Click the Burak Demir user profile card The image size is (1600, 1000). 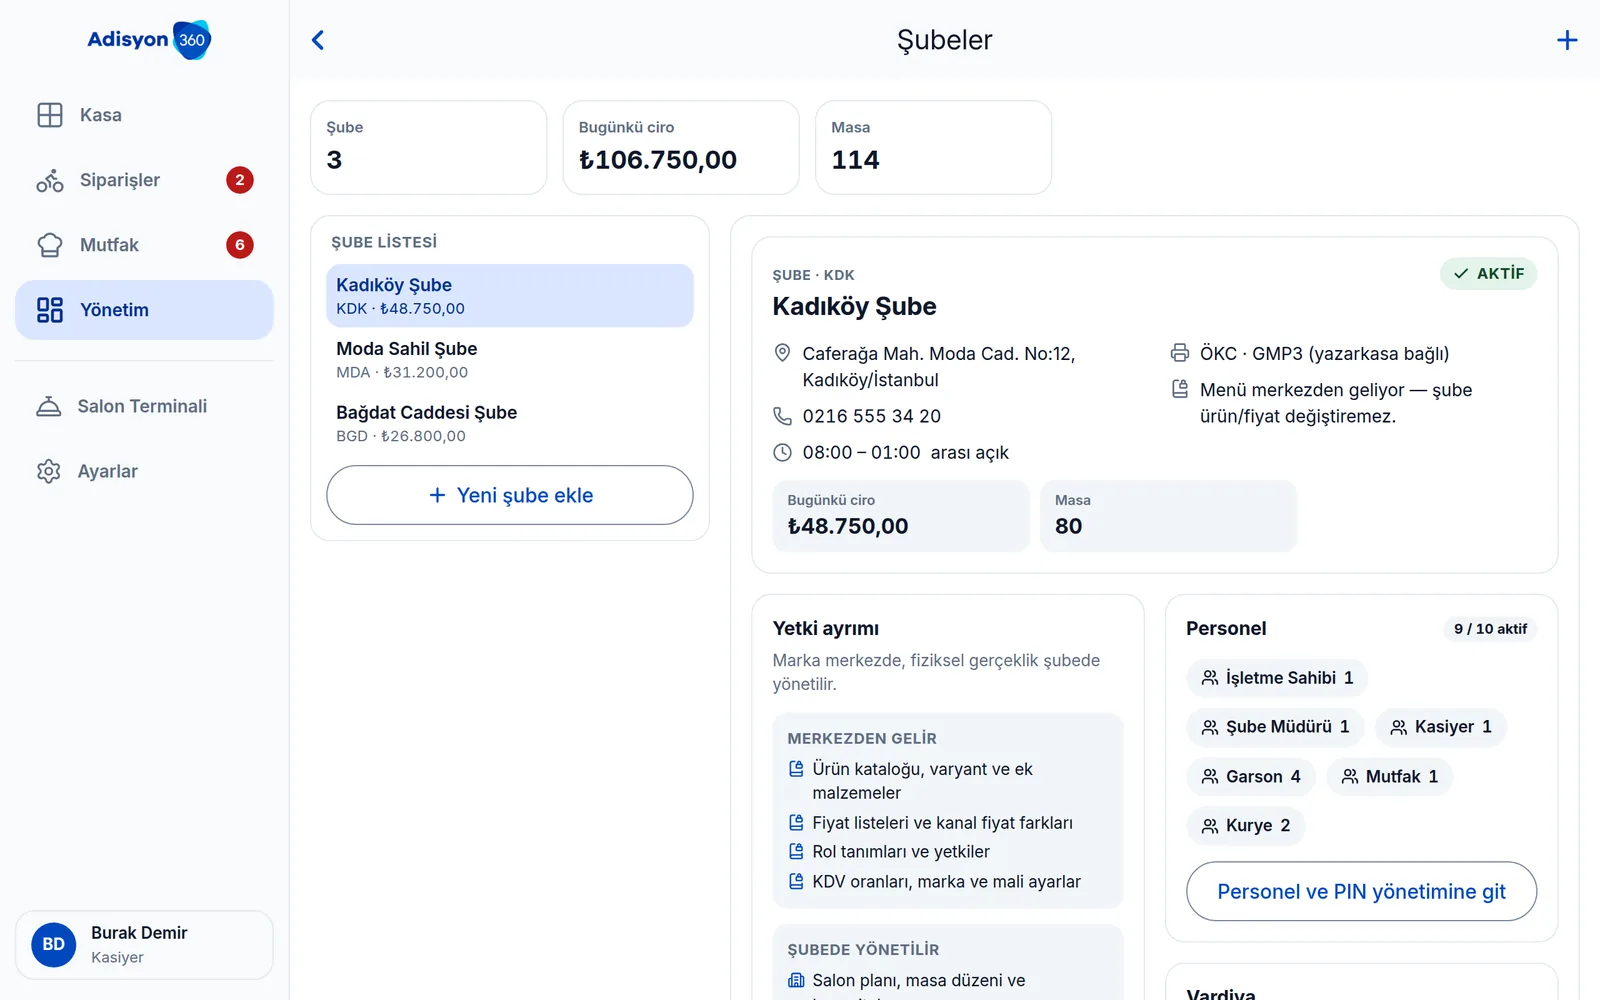pyautogui.click(x=144, y=944)
